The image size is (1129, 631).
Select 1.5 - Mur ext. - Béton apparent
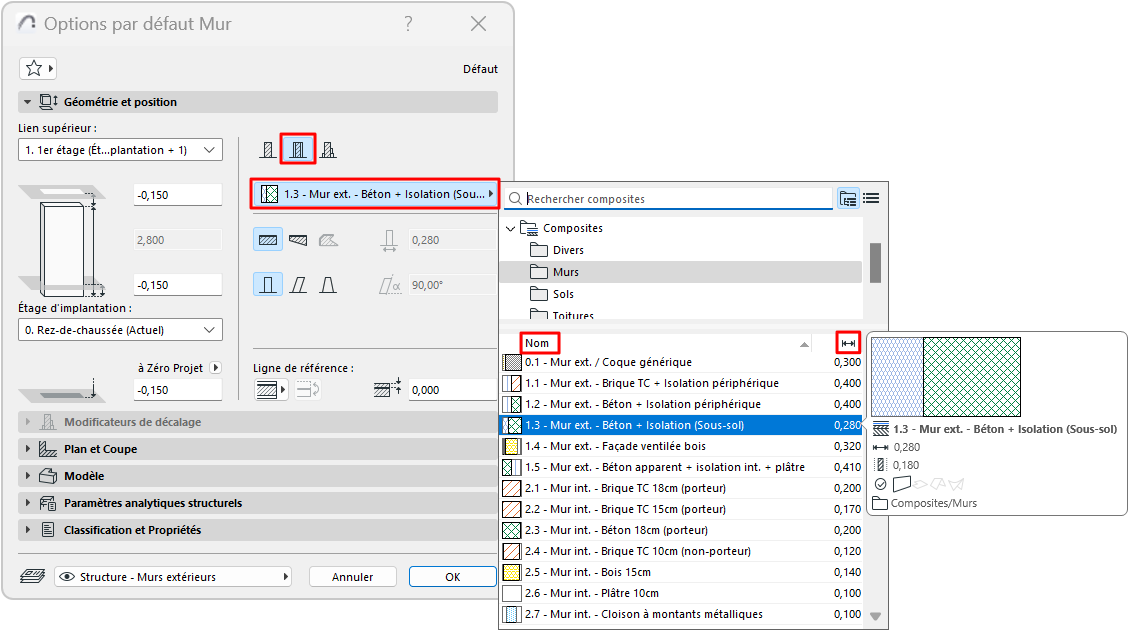pyautogui.click(x=681, y=467)
